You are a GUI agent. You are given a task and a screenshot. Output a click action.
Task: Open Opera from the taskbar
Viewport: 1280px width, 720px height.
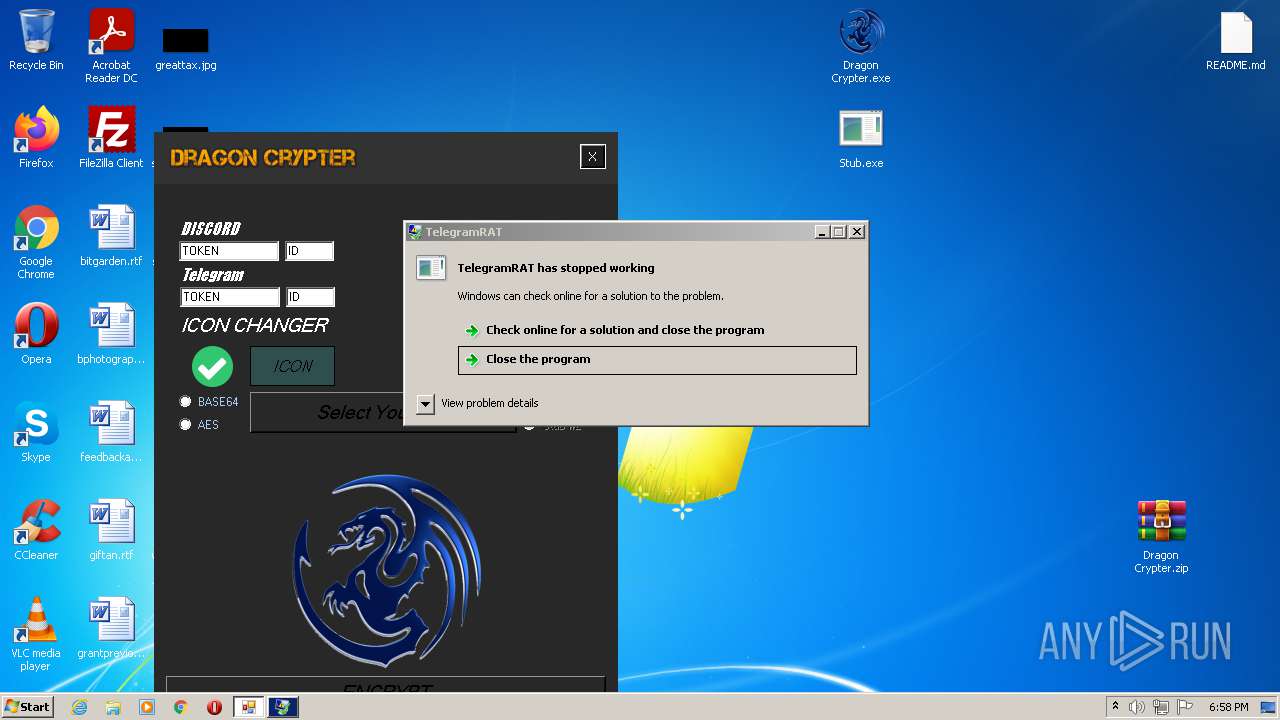(214, 707)
